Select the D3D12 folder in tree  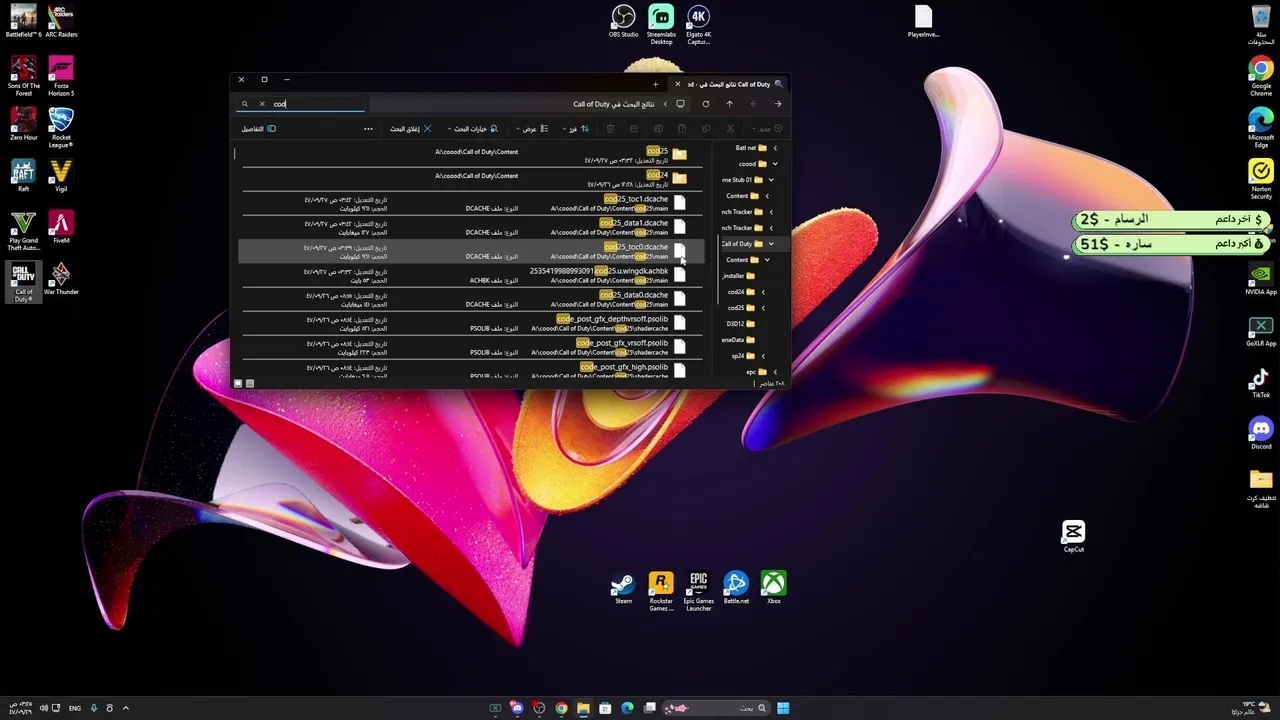[741, 324]
